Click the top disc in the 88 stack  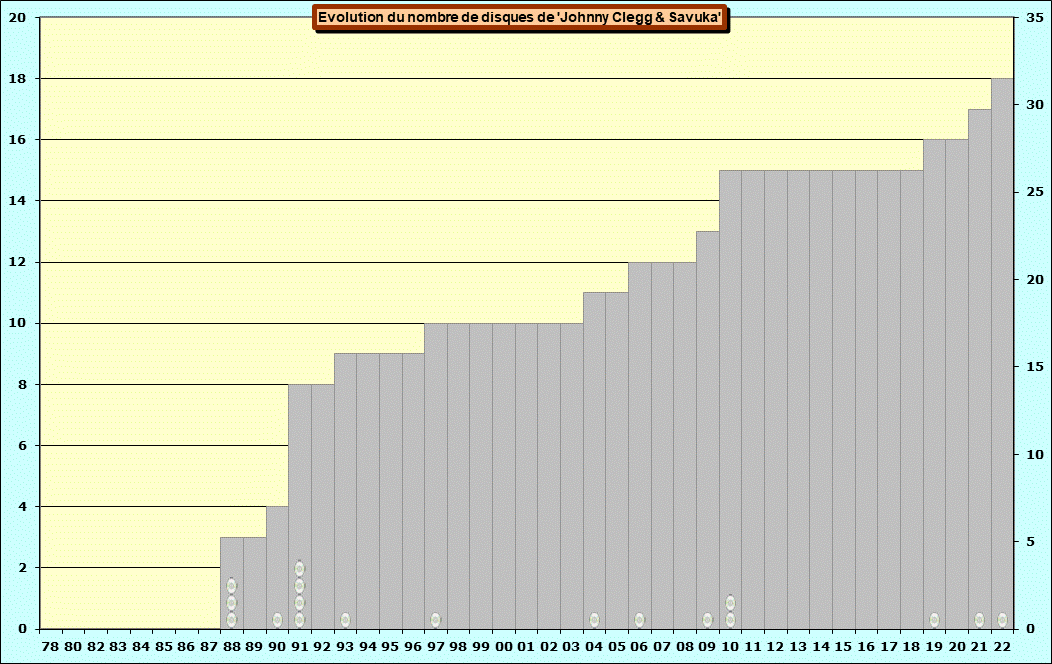coord(231,585)
